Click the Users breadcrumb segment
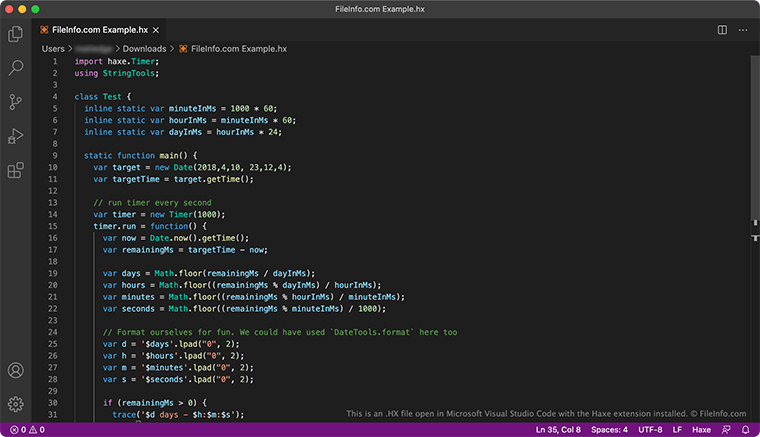This screenshot has width=760, height=437. pos(53,48)
